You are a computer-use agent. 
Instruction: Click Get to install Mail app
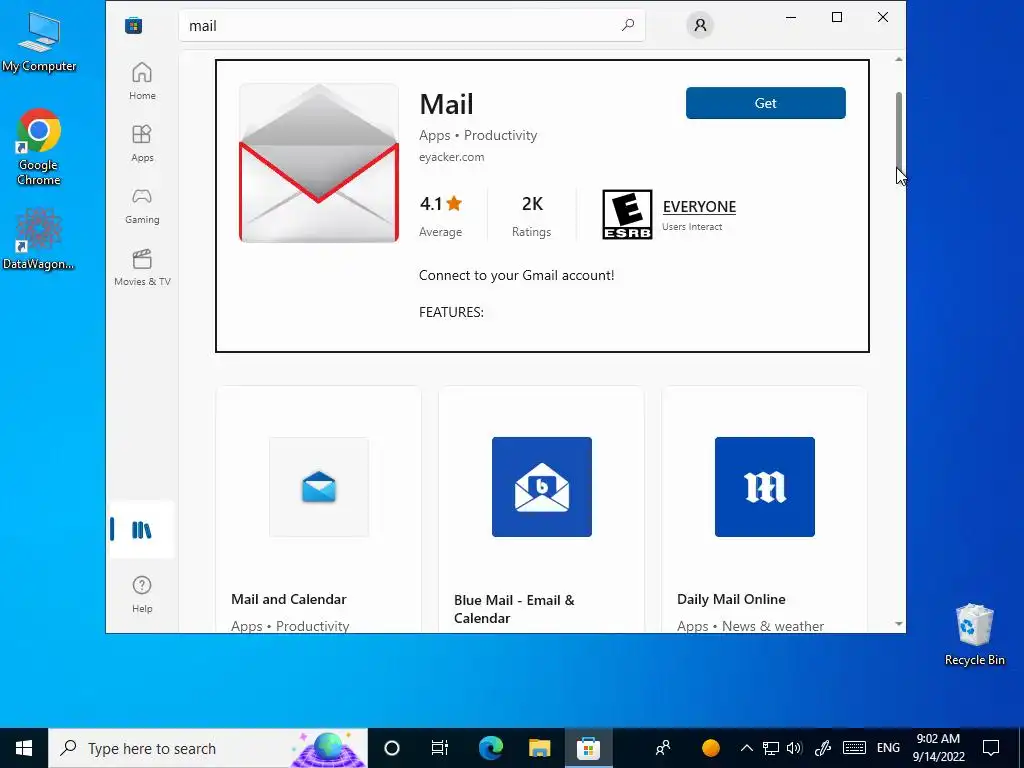pos(765,103)
